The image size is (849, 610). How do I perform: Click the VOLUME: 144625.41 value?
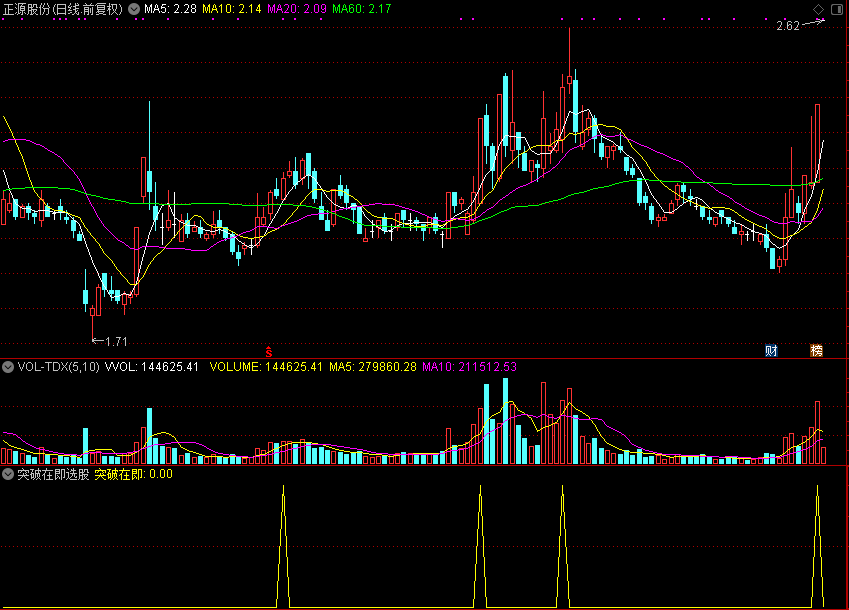coord(266,367)
